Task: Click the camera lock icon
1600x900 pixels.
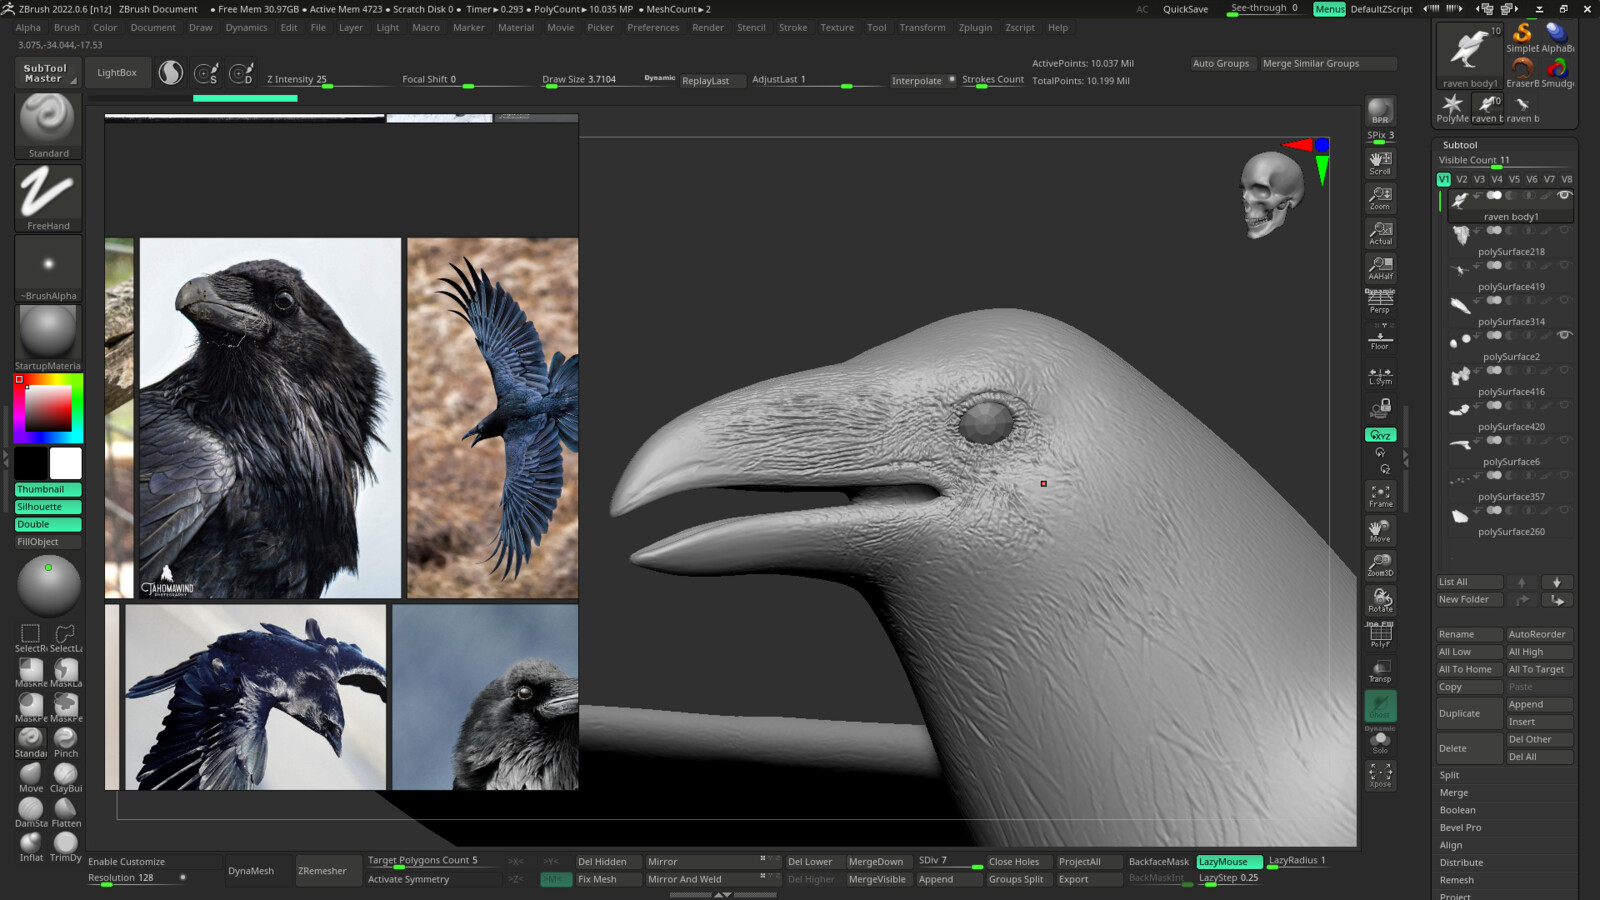Action: 1380,408
